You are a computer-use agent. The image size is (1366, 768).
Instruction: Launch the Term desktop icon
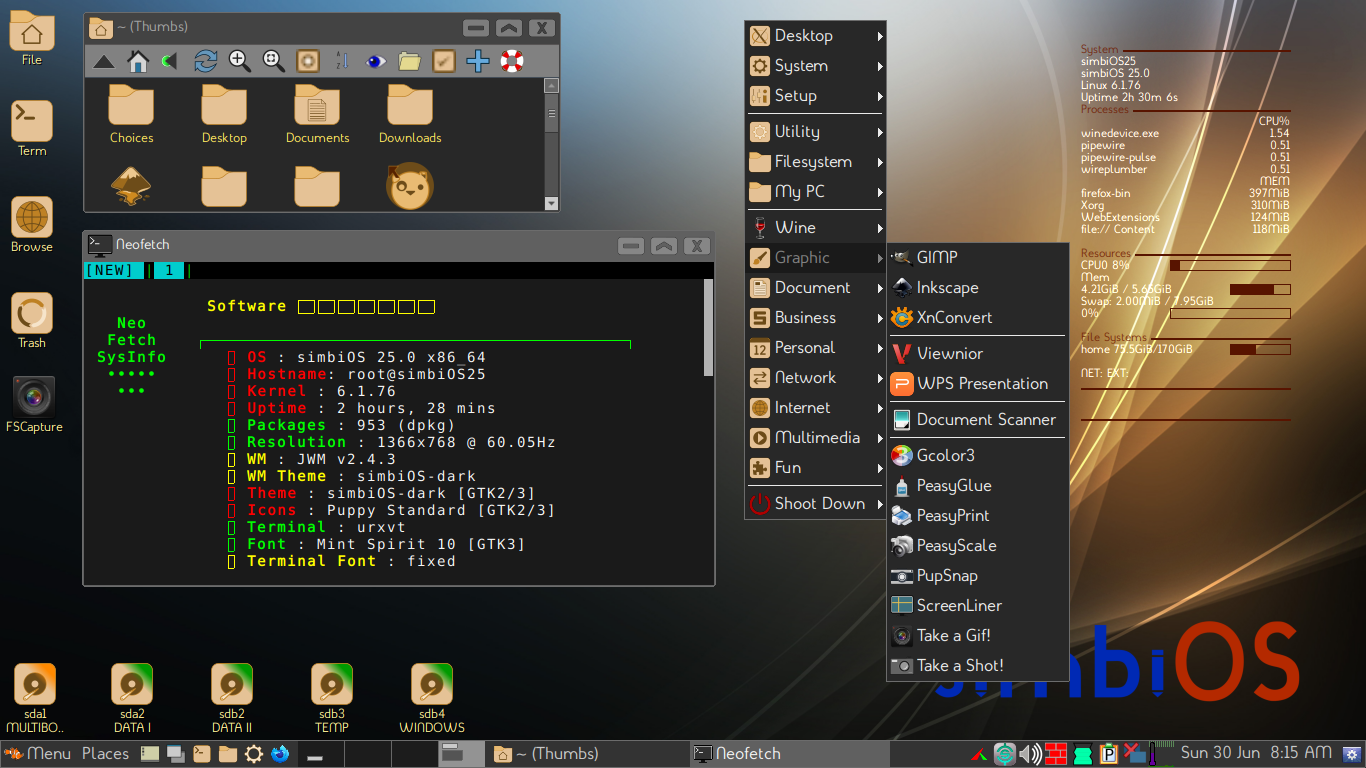[32, 129]
